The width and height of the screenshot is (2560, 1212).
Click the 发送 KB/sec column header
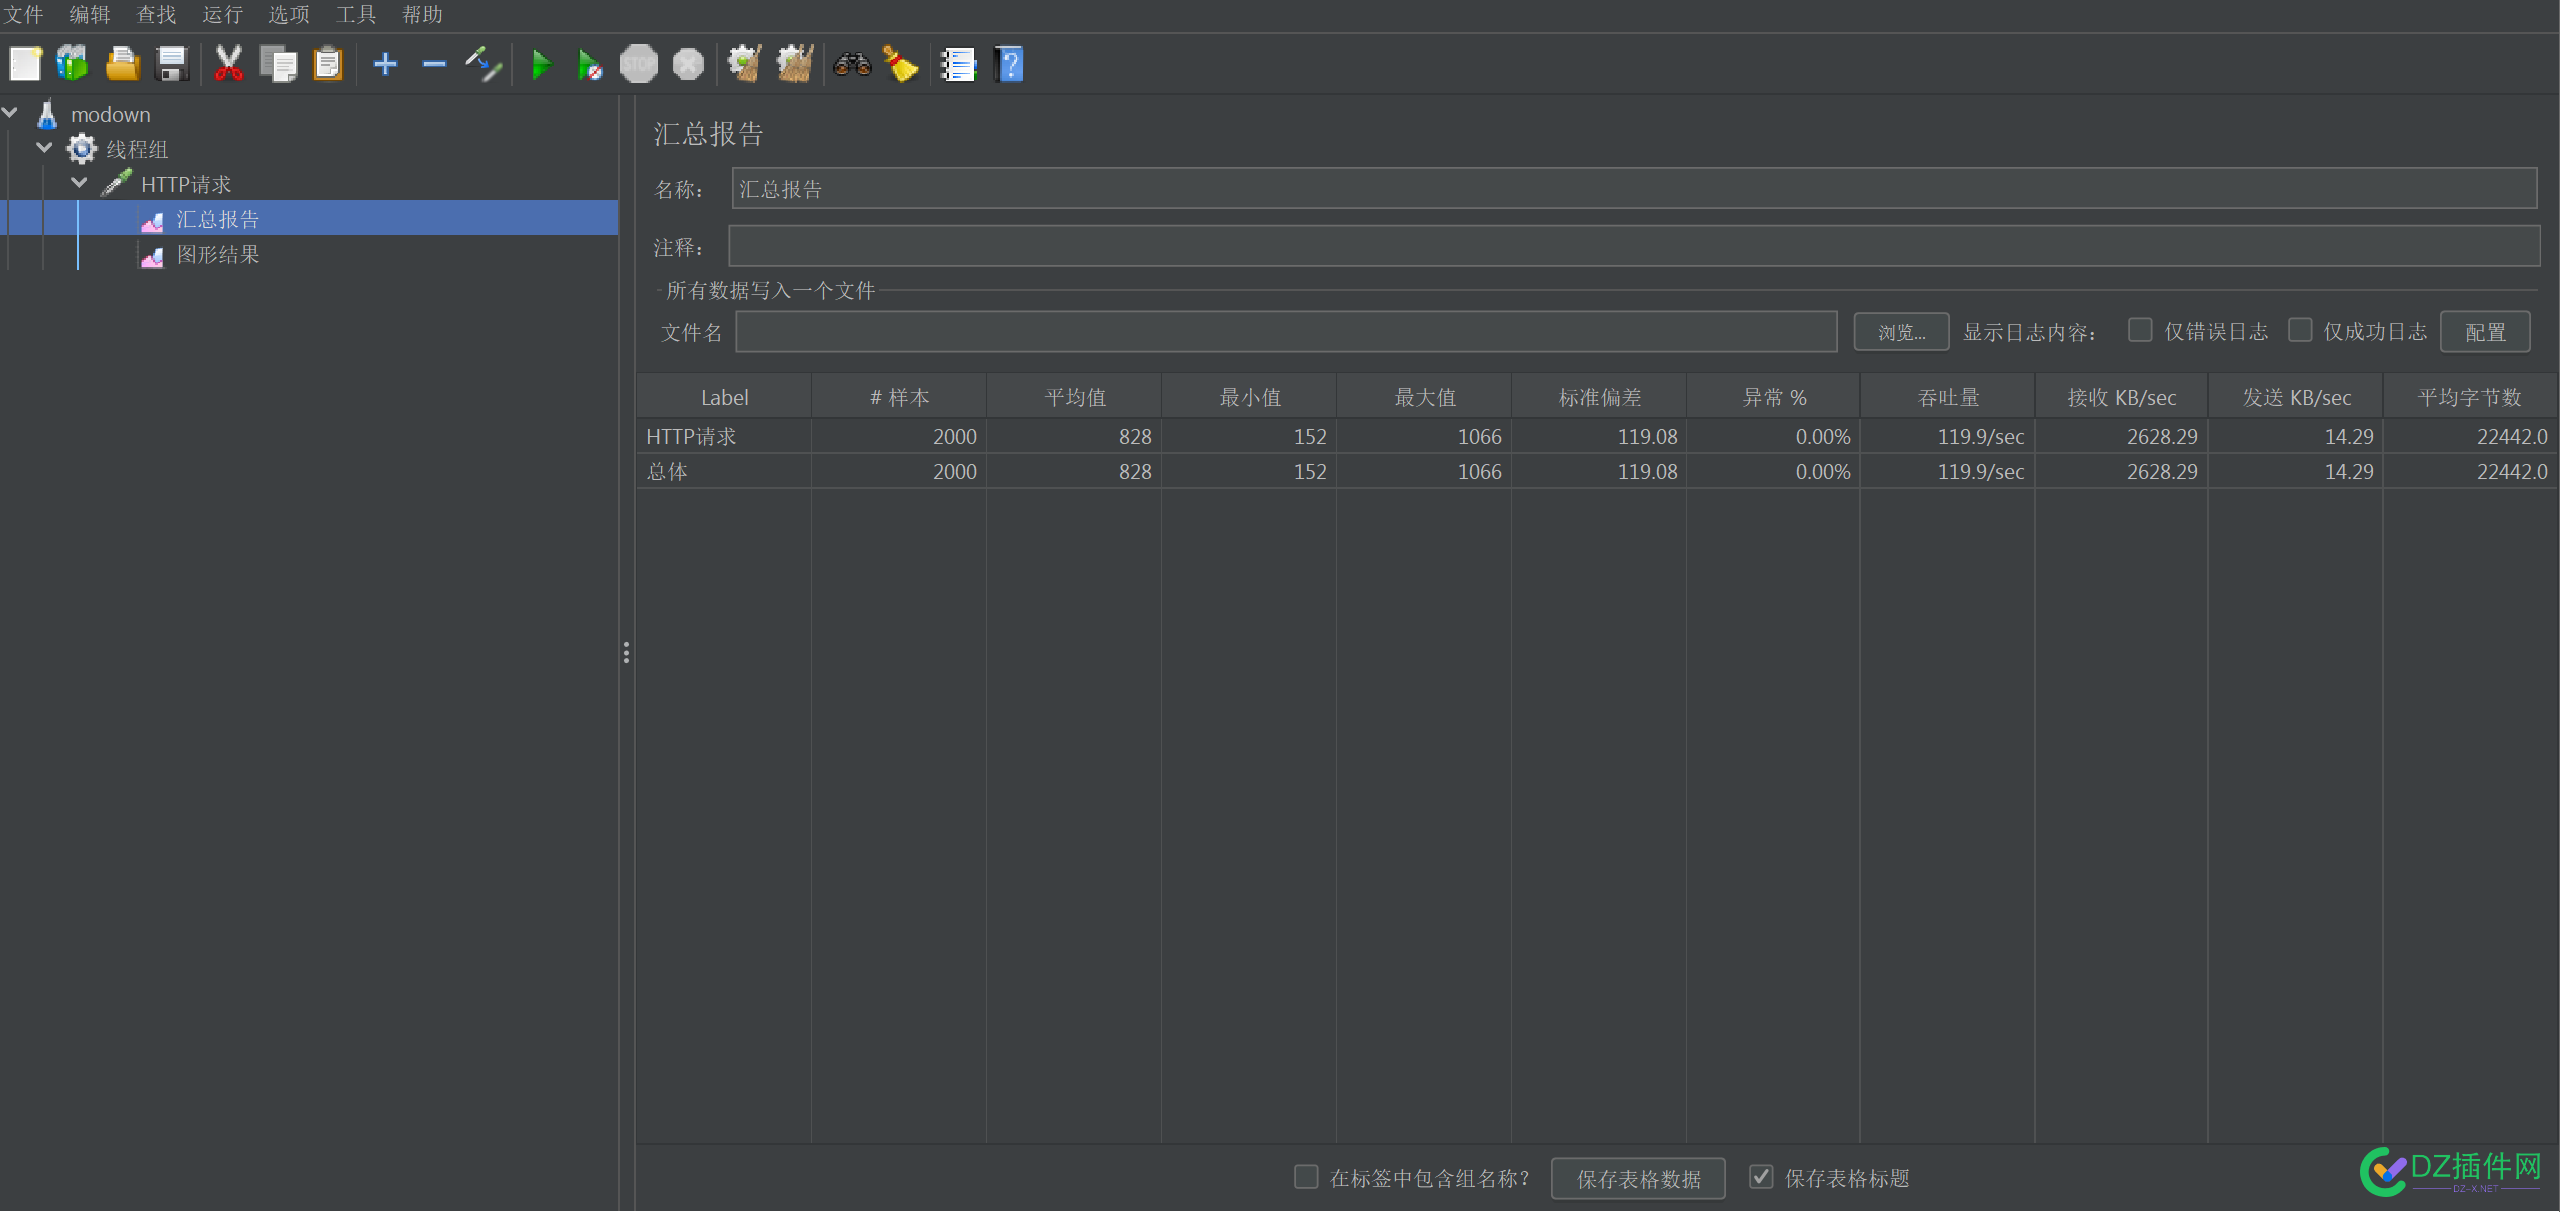2296,398
